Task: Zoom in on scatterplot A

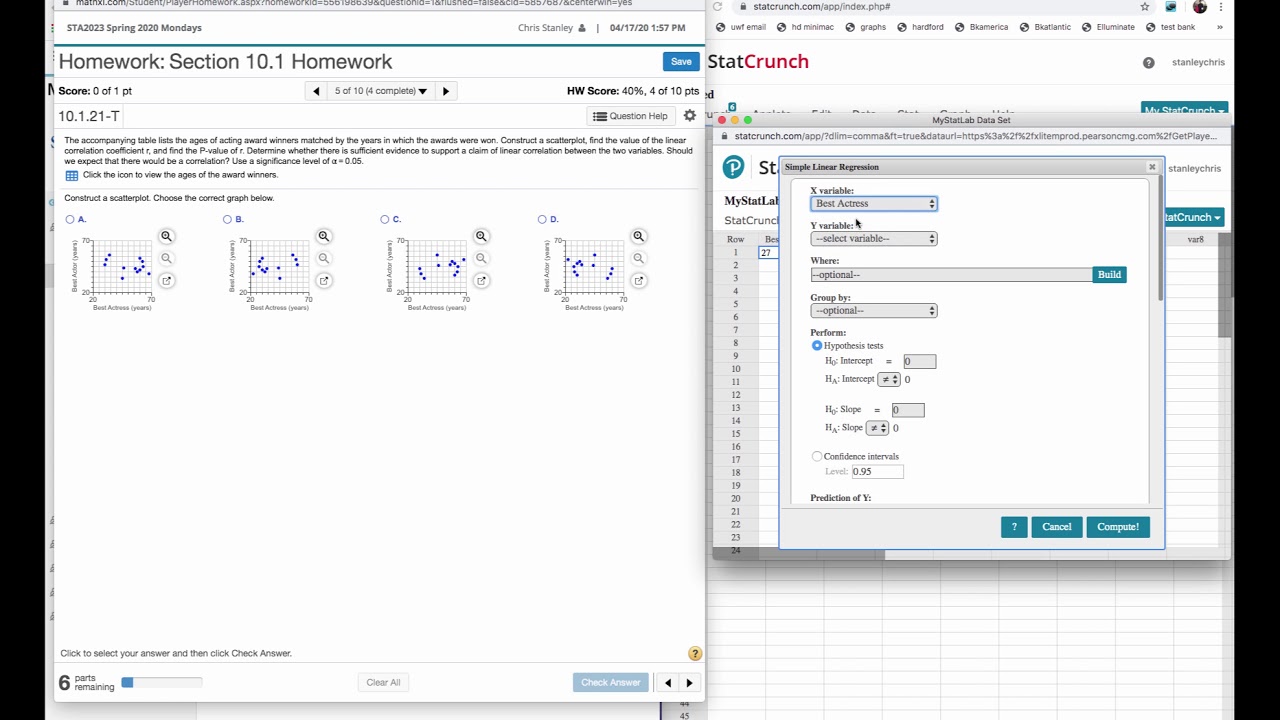Action: click(167, 237)
